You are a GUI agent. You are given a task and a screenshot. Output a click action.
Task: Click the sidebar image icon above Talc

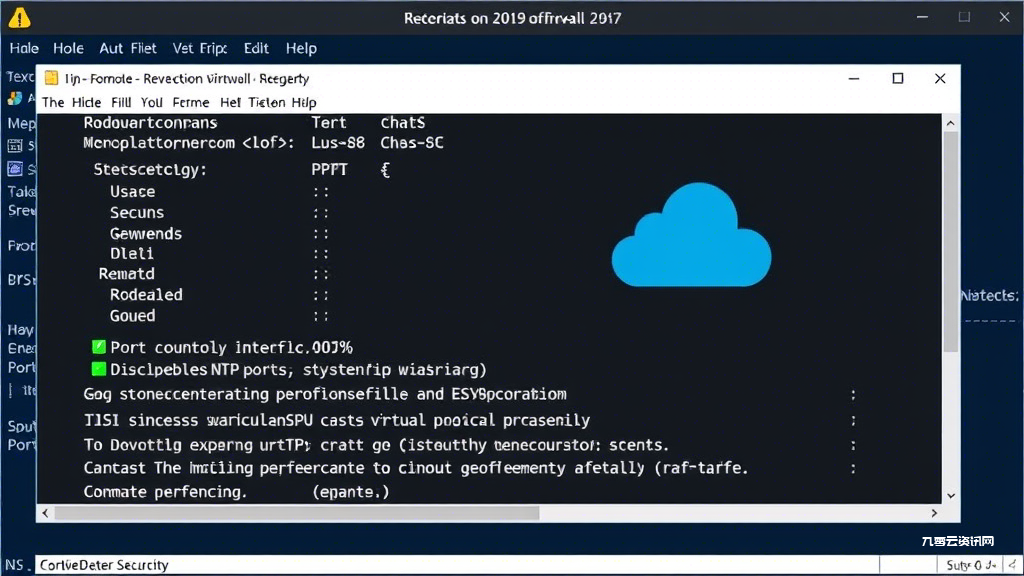point(15,169)
